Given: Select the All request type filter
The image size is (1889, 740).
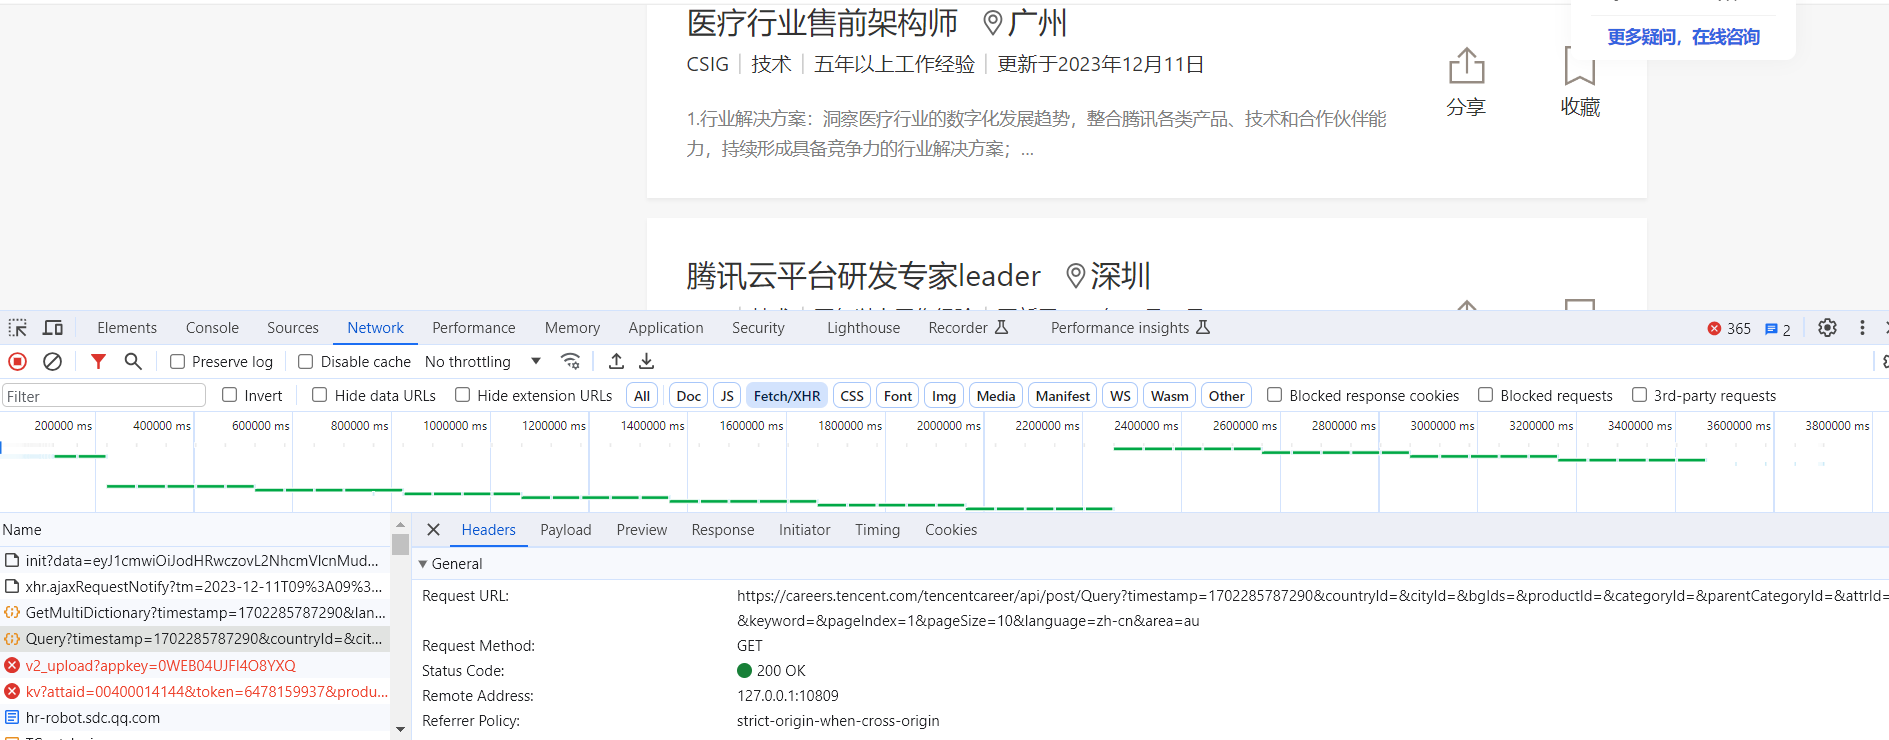Looking at the screenshot, I should click(x=642, y=396).
